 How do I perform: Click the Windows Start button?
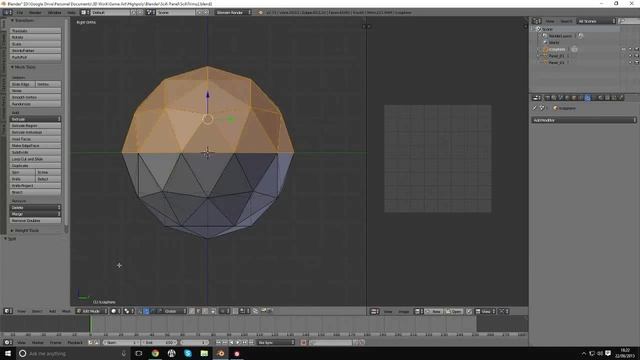click(x=8, y=353)
